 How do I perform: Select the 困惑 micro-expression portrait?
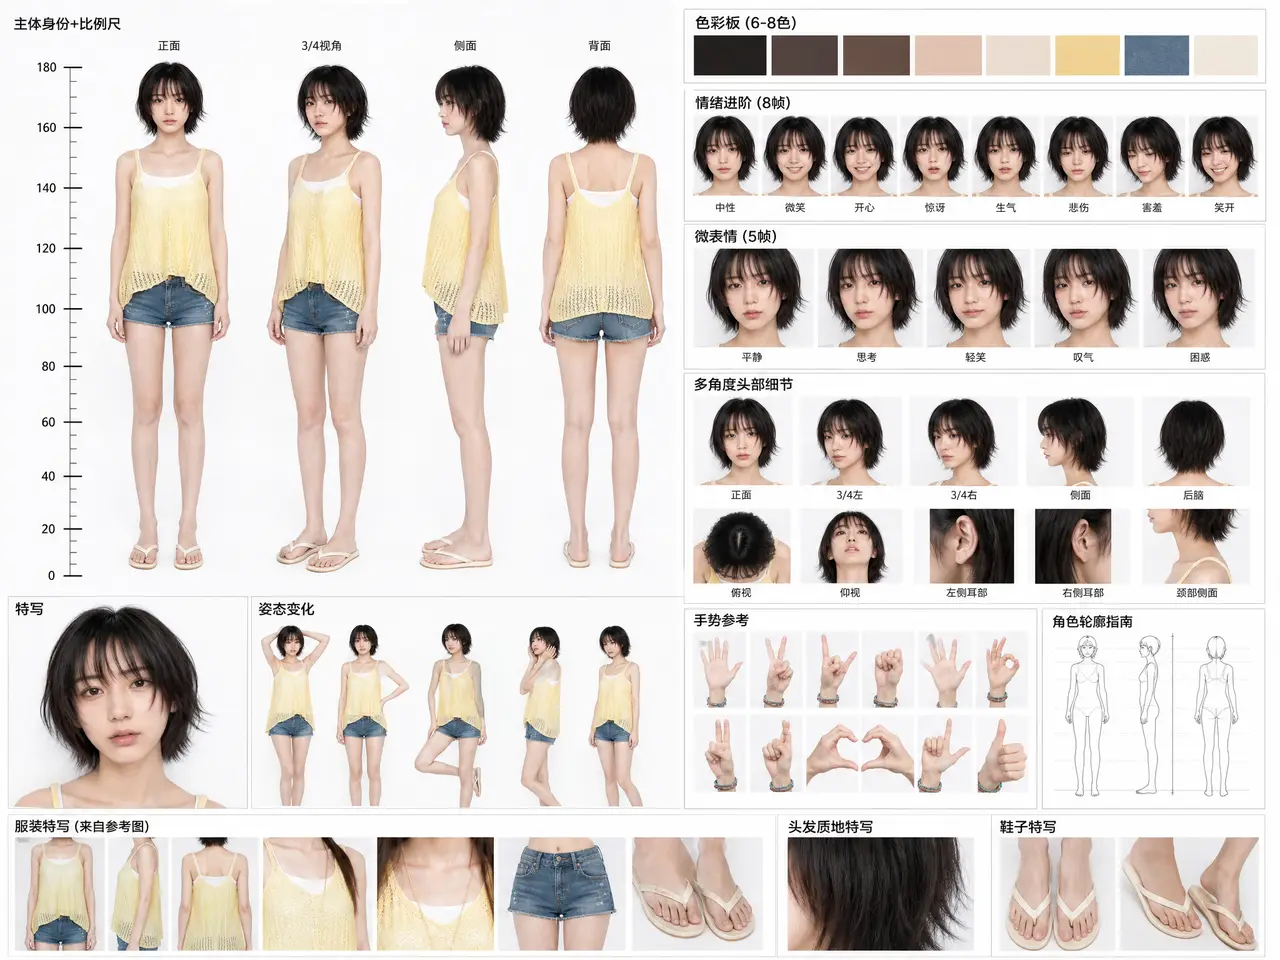click(x=1199, y=298)
